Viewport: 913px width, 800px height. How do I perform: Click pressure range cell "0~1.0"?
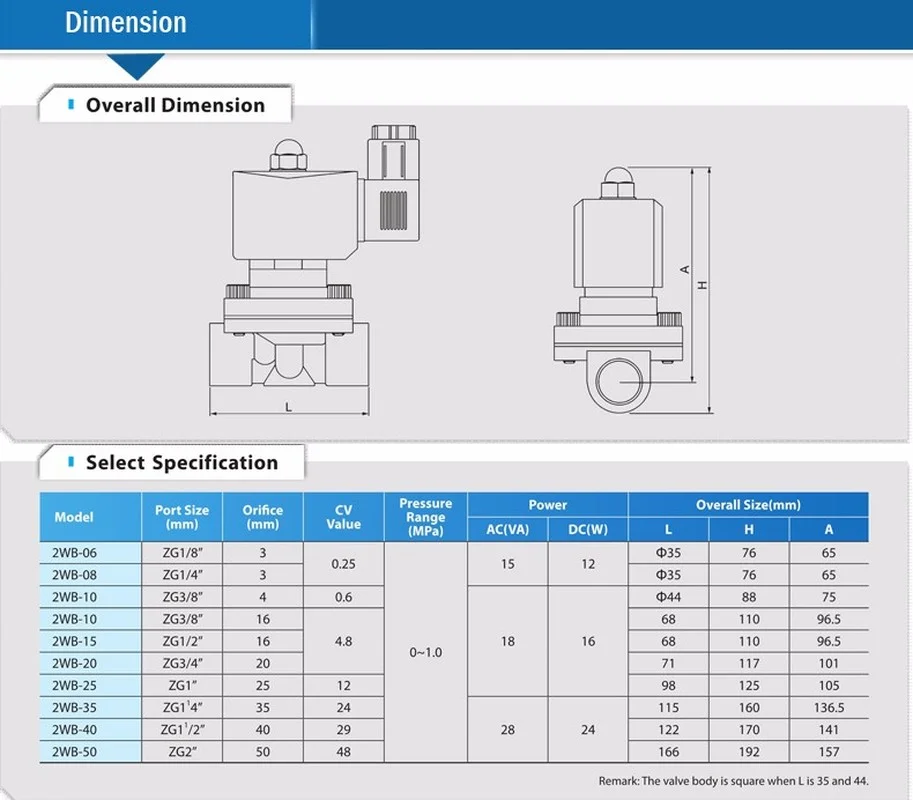[x=426, y=652]
